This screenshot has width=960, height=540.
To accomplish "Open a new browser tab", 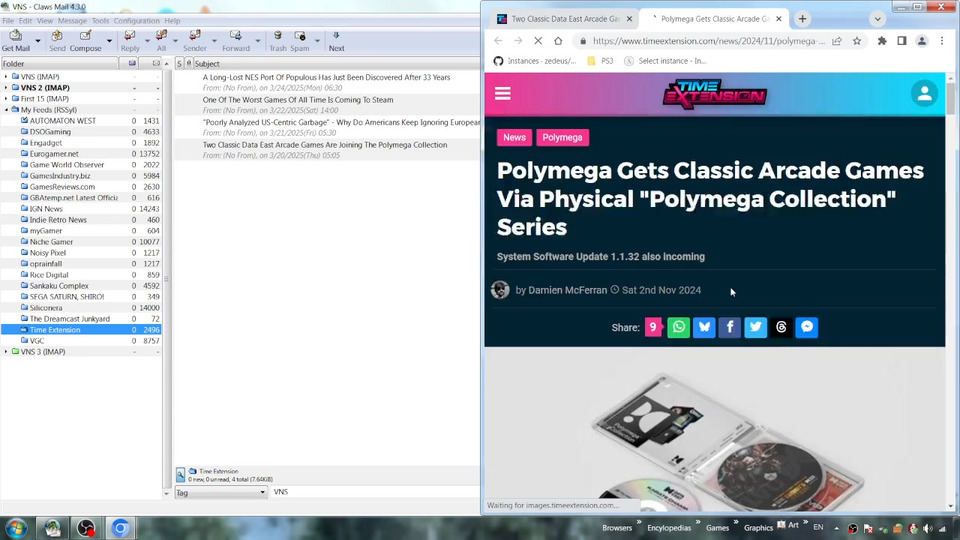I will (802, 19).
